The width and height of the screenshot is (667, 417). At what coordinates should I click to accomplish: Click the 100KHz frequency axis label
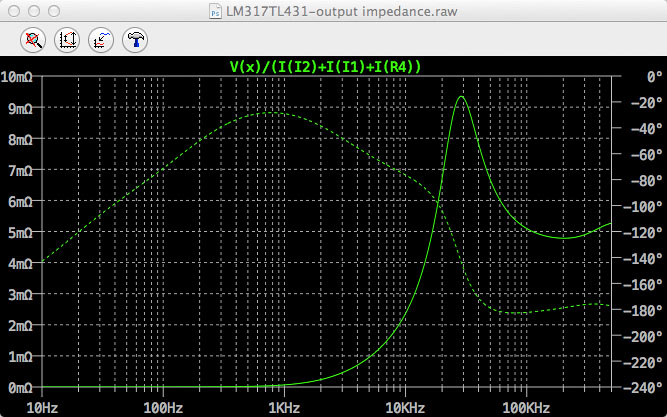(x=527, y=408)
